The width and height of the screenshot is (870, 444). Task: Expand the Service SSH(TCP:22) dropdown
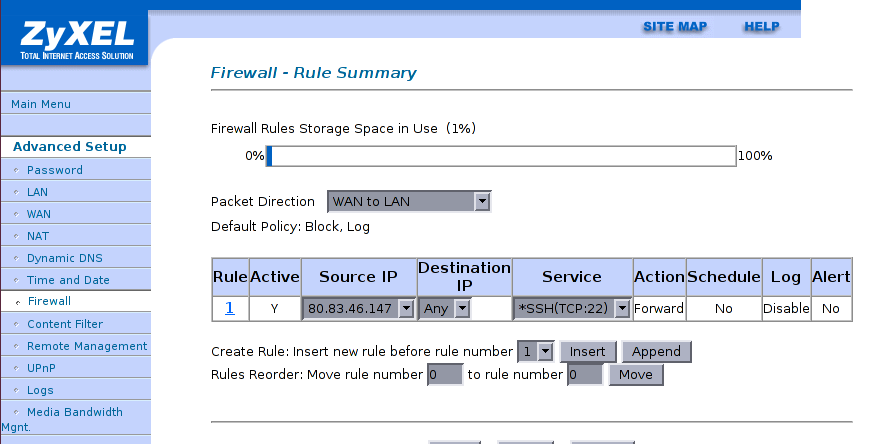572,309
